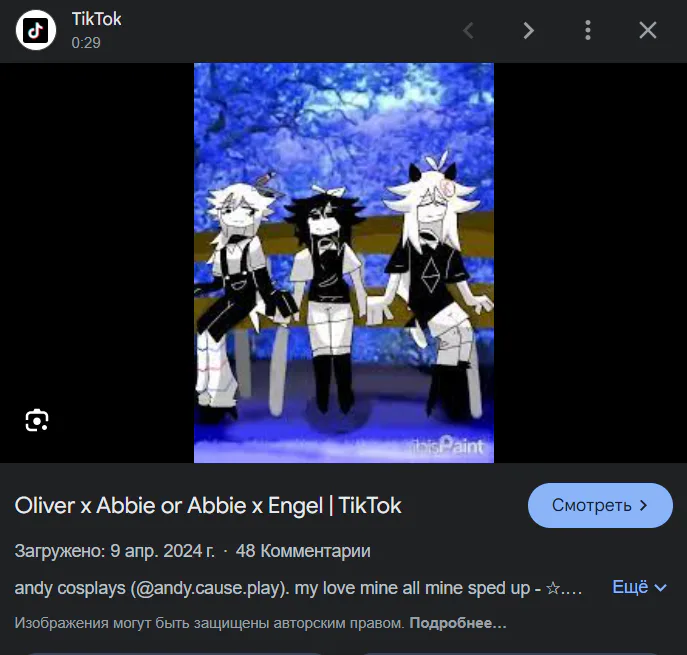This screenshot has height=655, width=687.
Task: Open the cartoon characters video thumbnail
Action: (x=344, y=263)
